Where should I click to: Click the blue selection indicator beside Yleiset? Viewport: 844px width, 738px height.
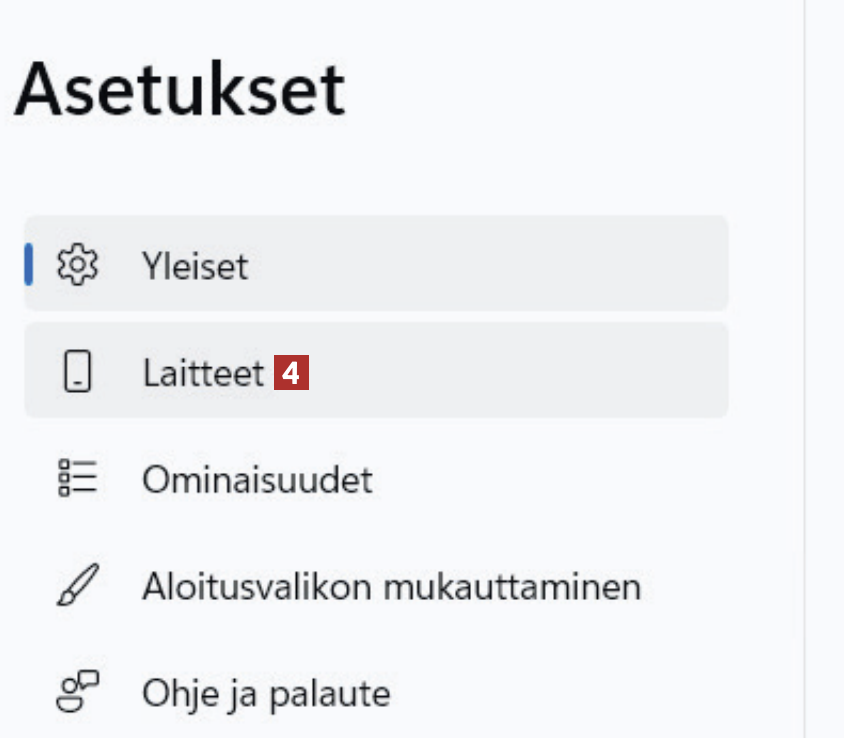point(29,265)
